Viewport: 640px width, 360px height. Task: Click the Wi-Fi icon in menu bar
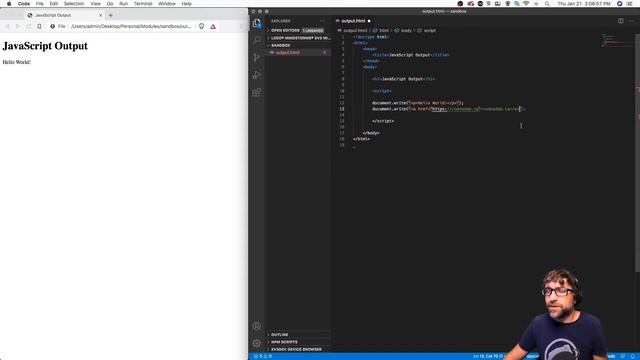(526, 4)
